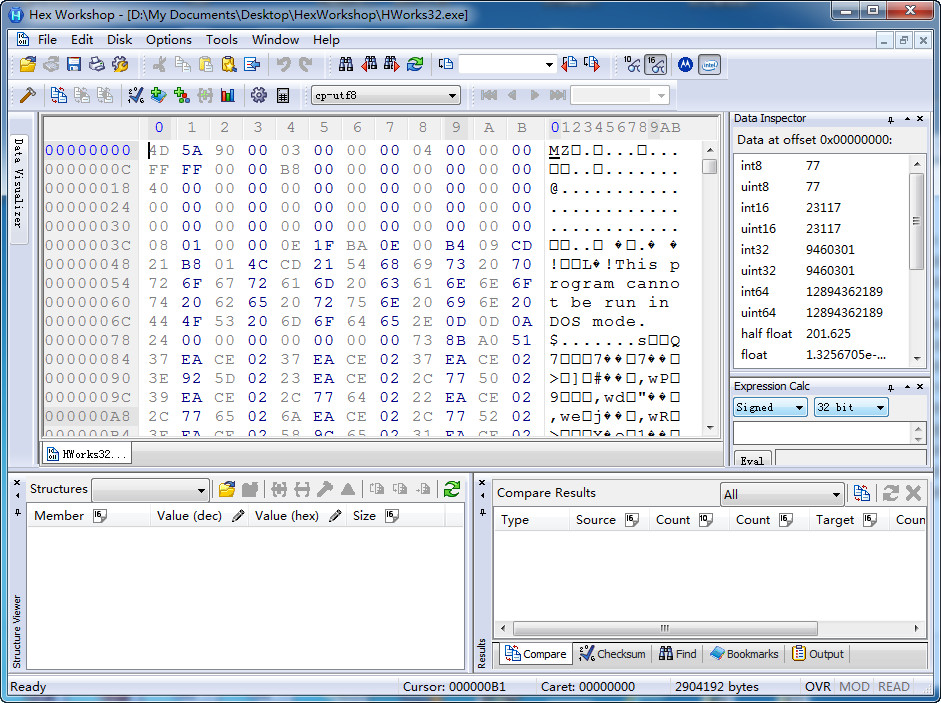Open the Tools menu
941x703 pixels.
222,40
